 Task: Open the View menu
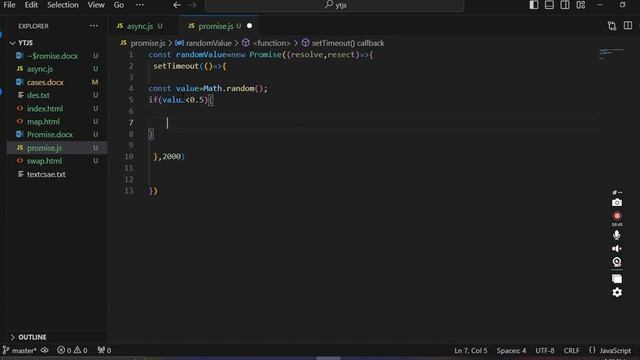tap(96, 5)
